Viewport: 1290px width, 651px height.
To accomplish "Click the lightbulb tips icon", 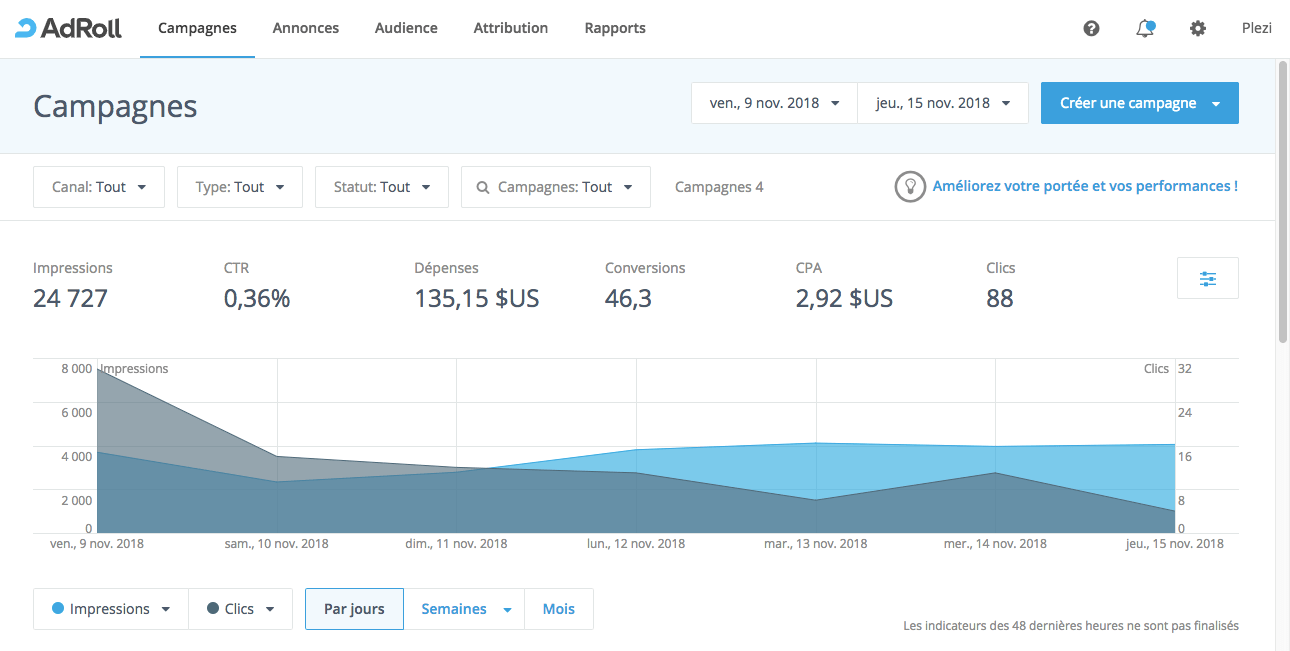I will (x=910, y=186).
